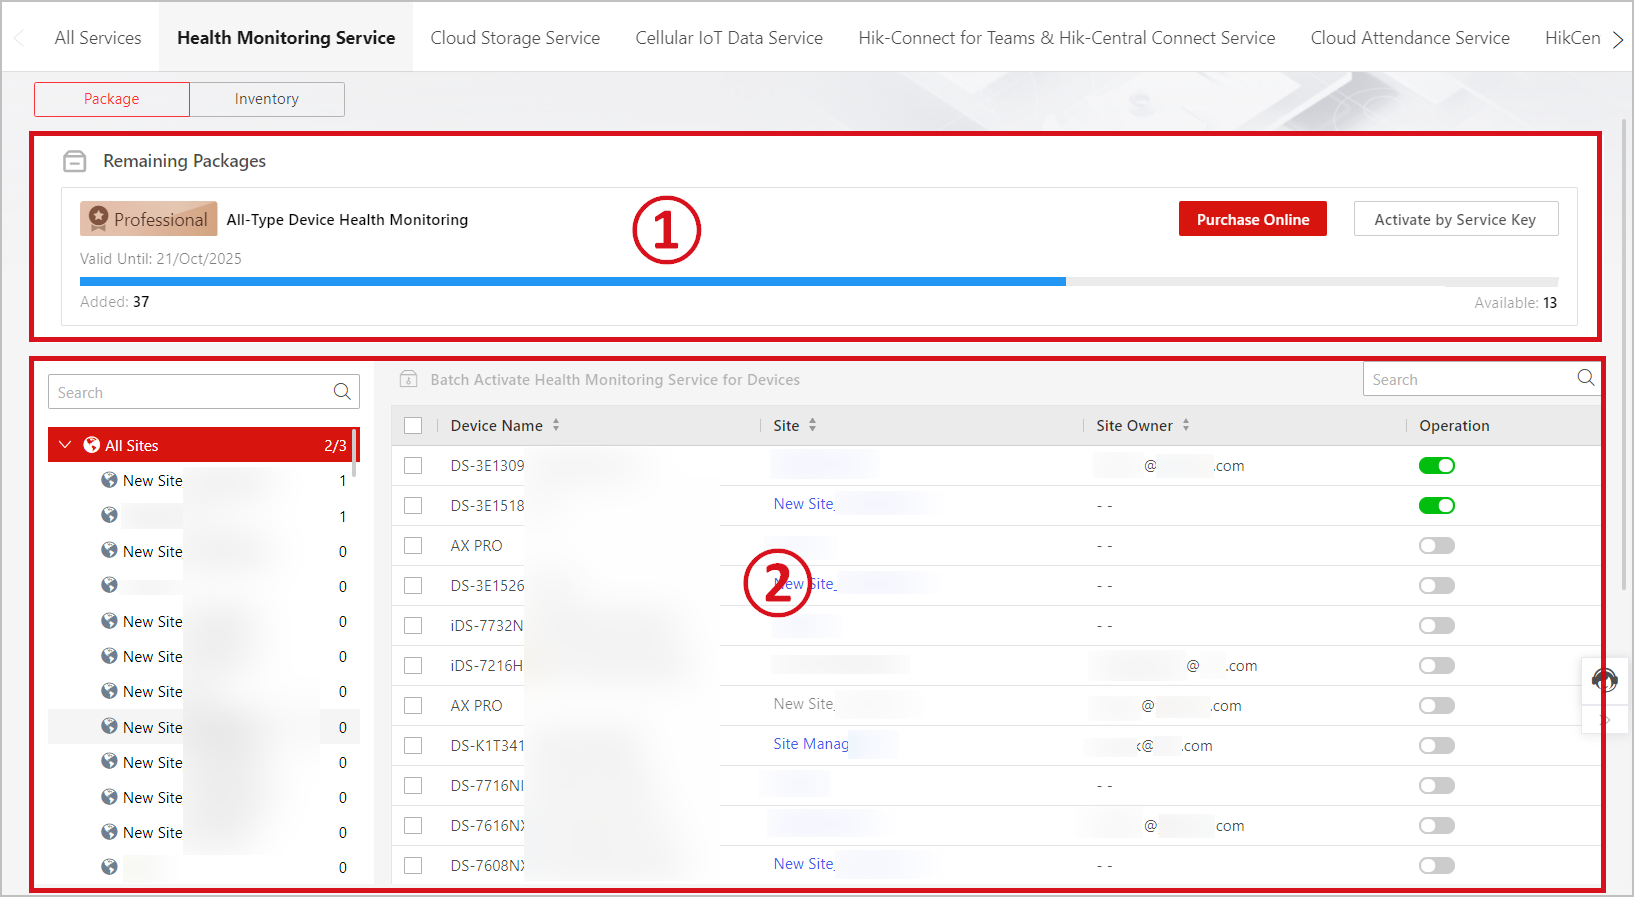The height and width of the screenshot is (897, 1634).
Task: Click the small arrow below the support icon
Action: coord(1605,720)
